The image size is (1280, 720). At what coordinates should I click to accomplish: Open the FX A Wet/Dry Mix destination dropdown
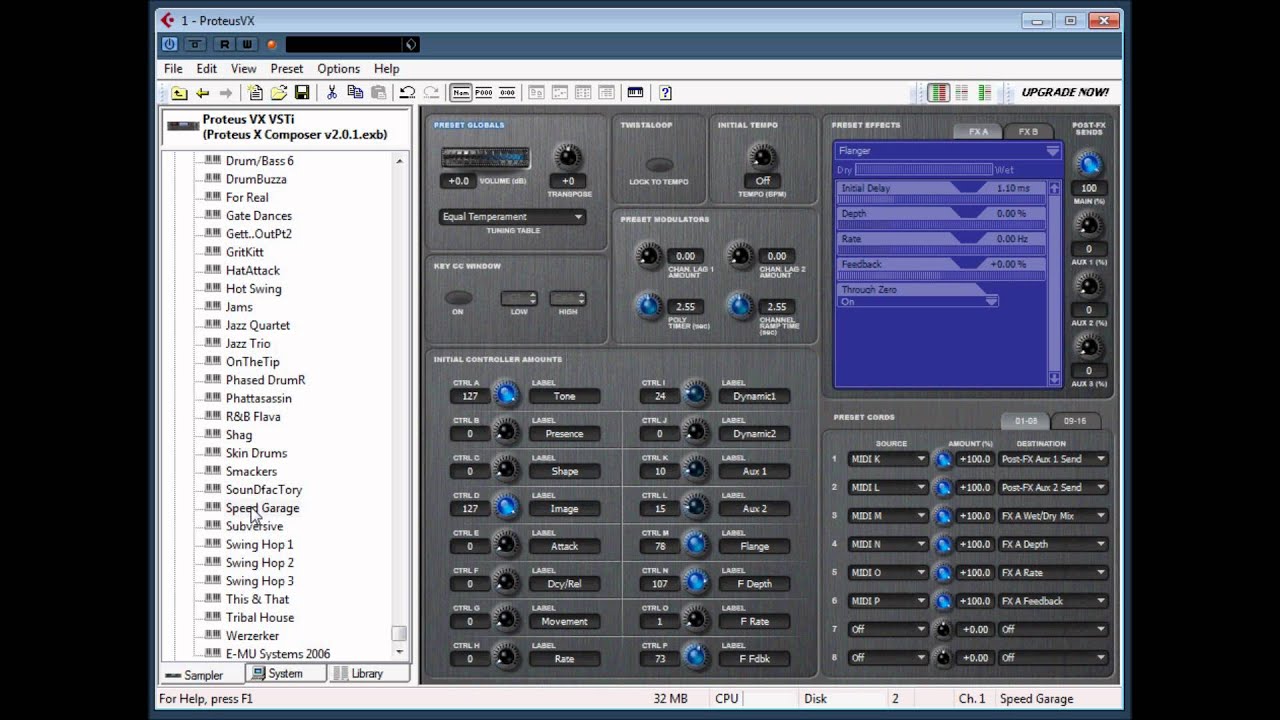[x=1053, y=516]
